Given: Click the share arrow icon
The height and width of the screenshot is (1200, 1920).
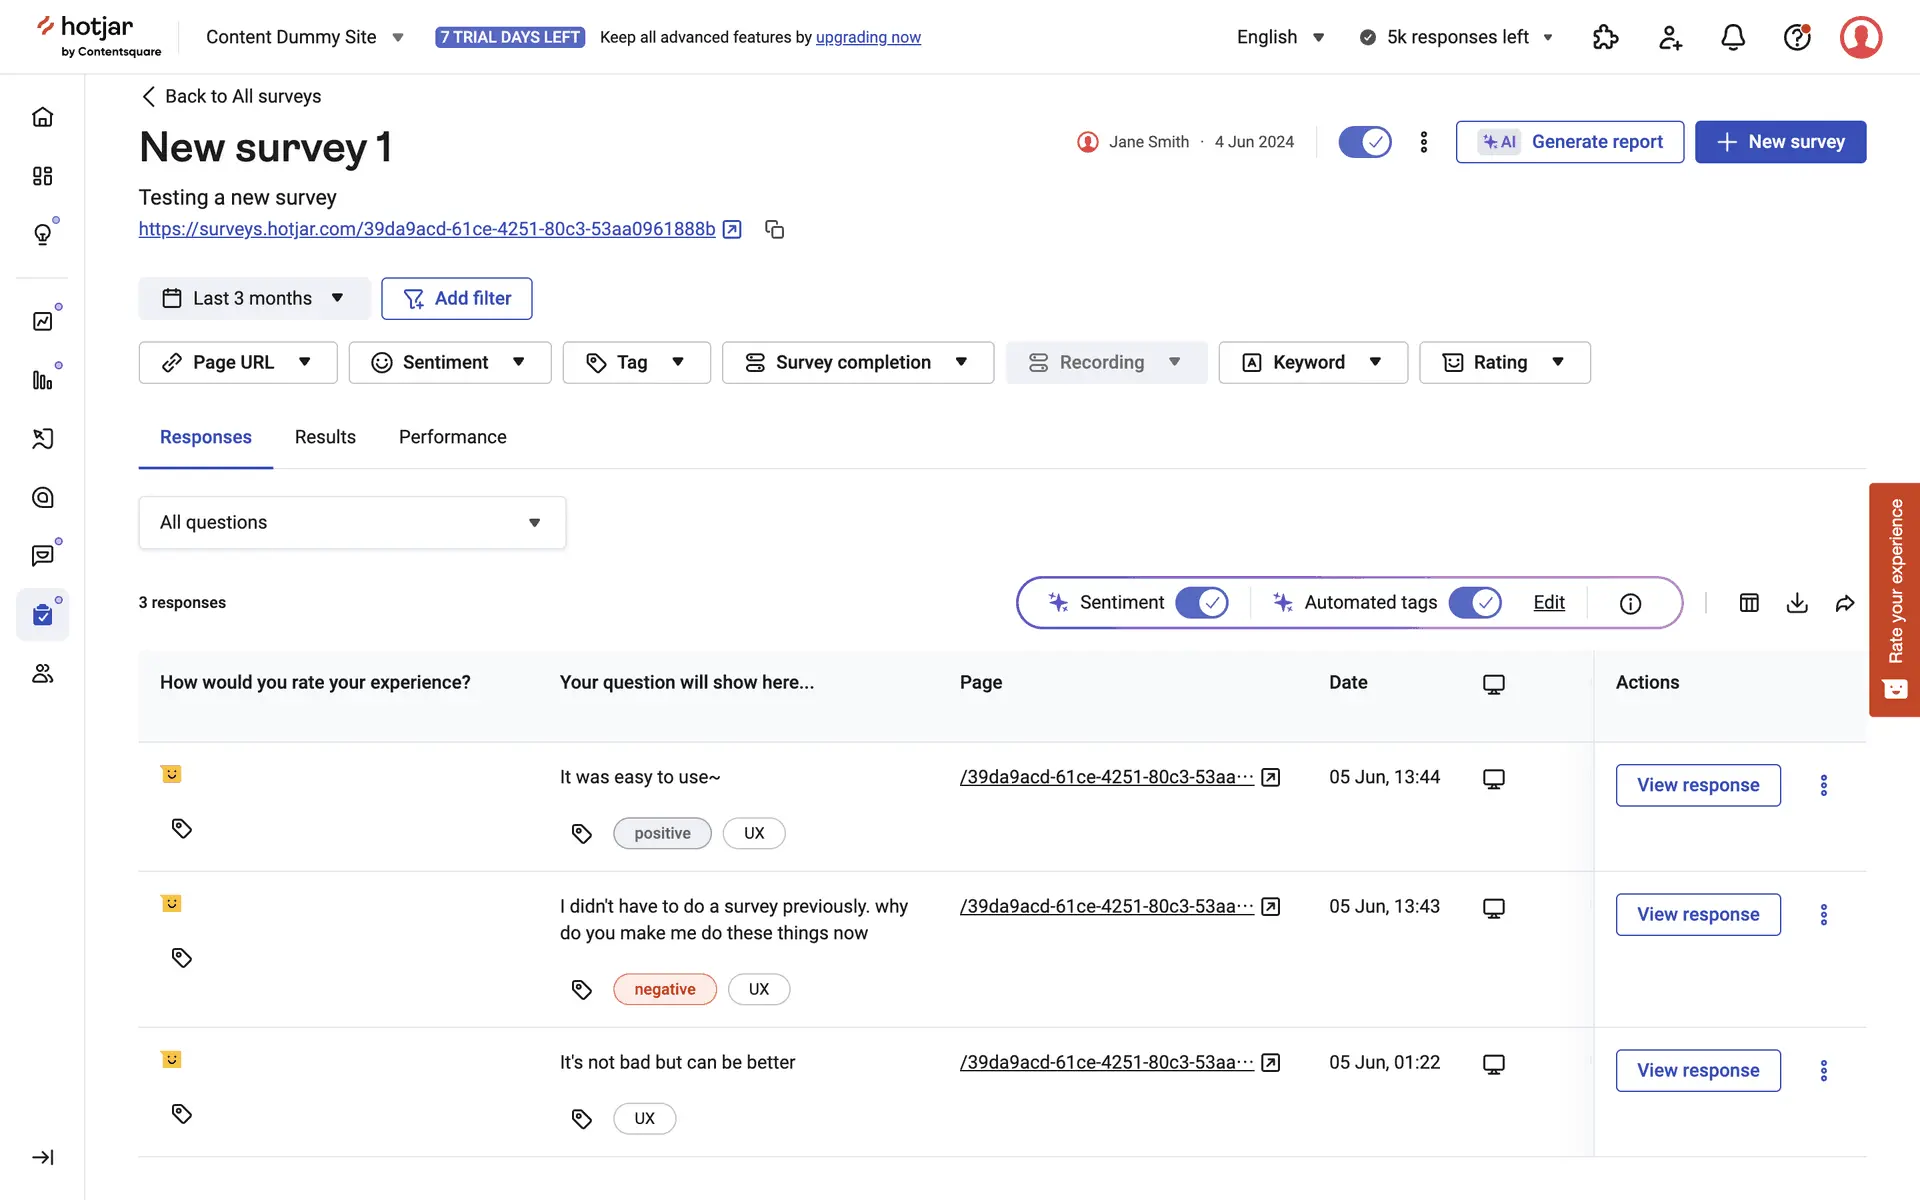Looking at the screenshot, I should pos(1845,603).
